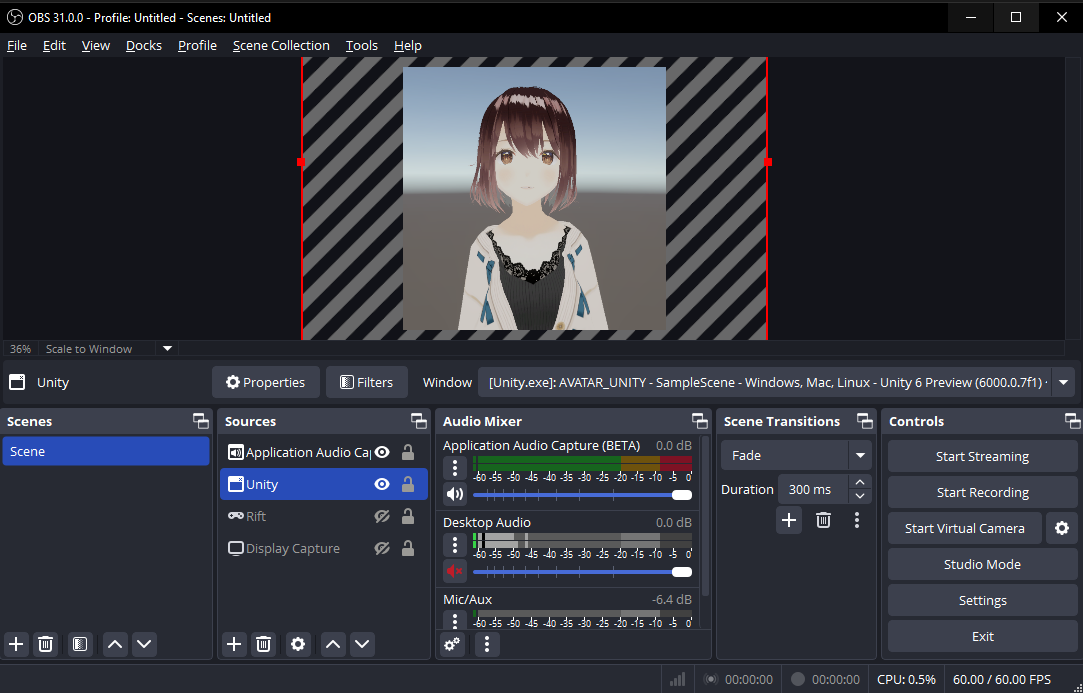This screenshot has width=1083, height=693.
Task: Open the Tools menu
Action: (362, 46)
